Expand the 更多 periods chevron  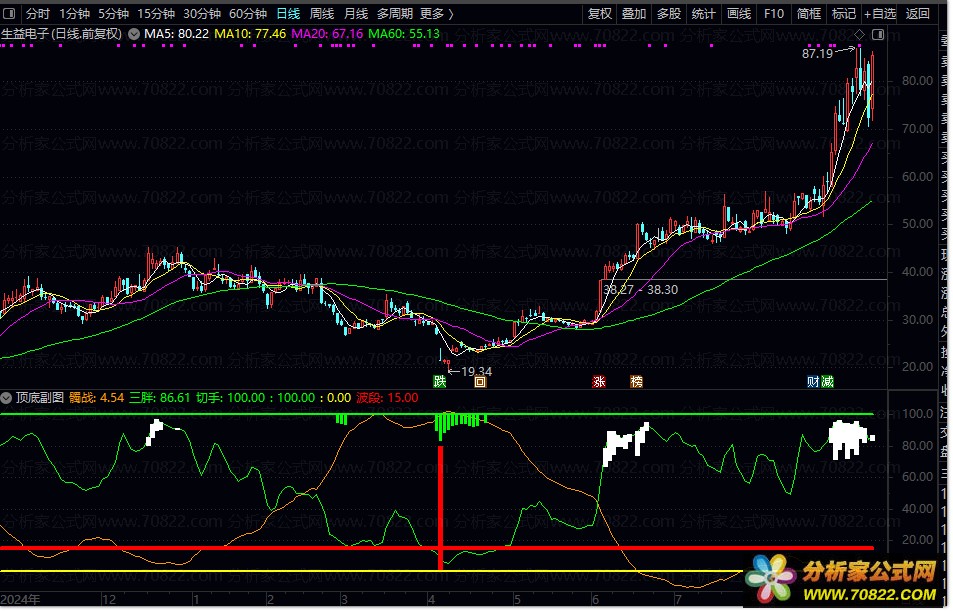450,13
